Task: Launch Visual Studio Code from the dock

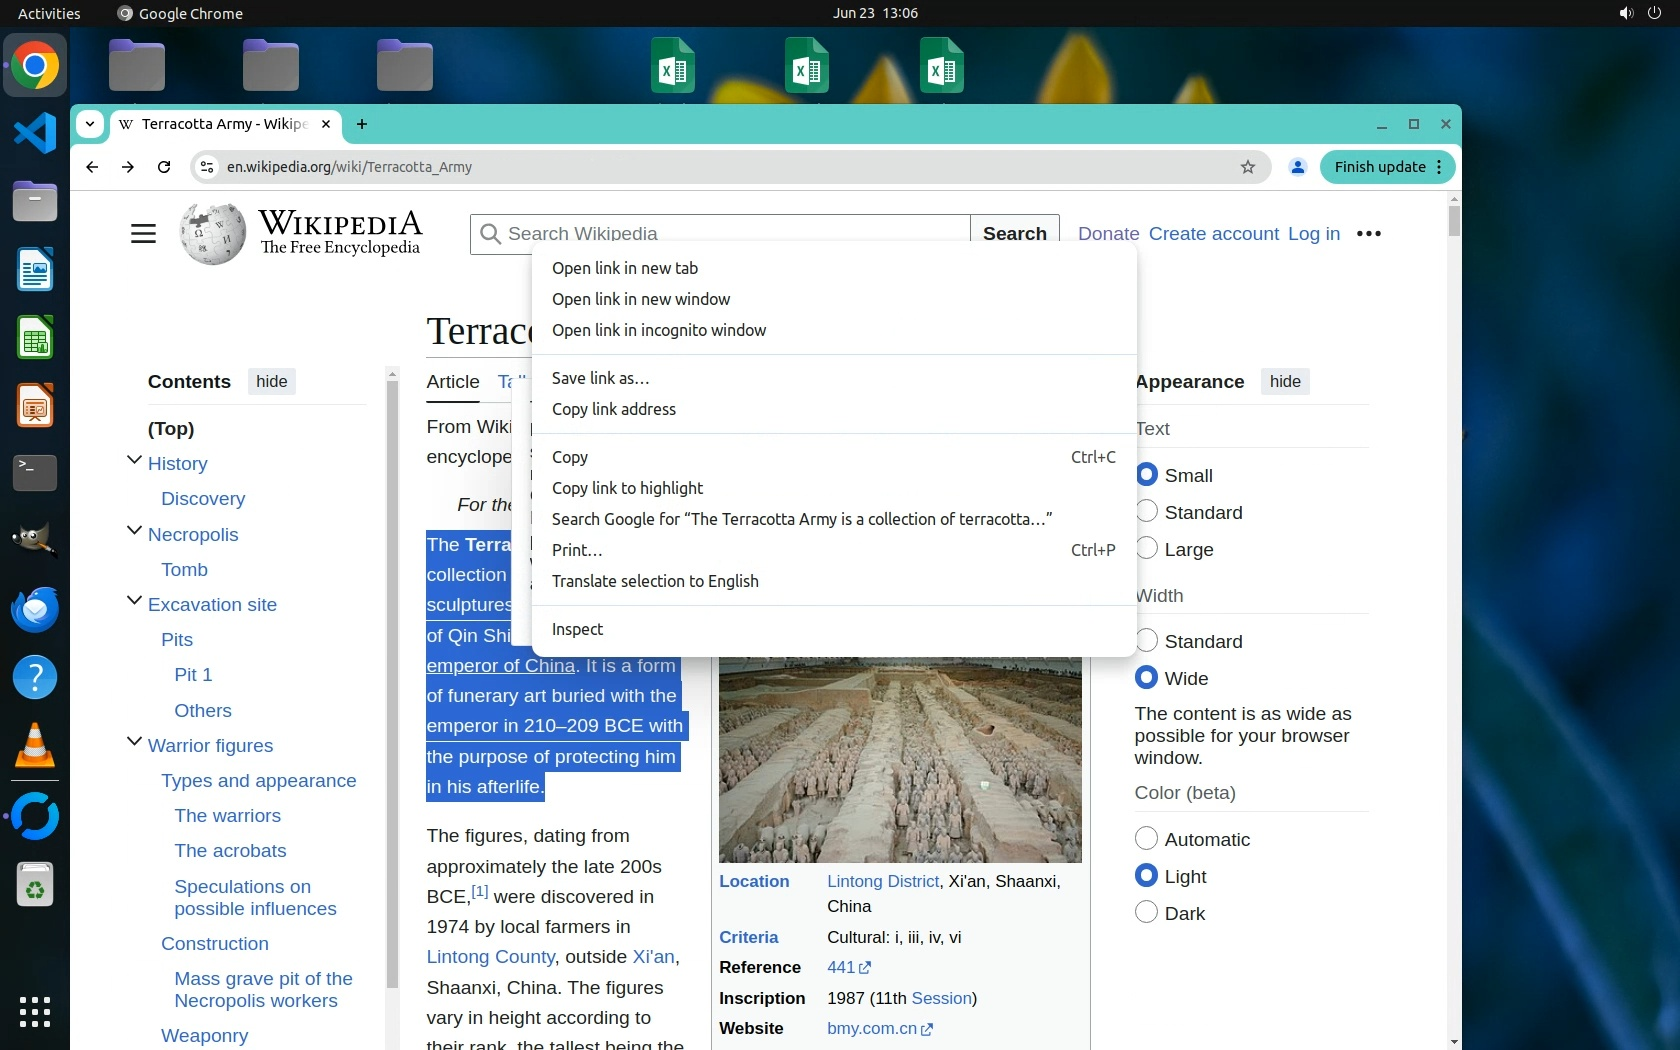Action: click(x=35, y=133)
